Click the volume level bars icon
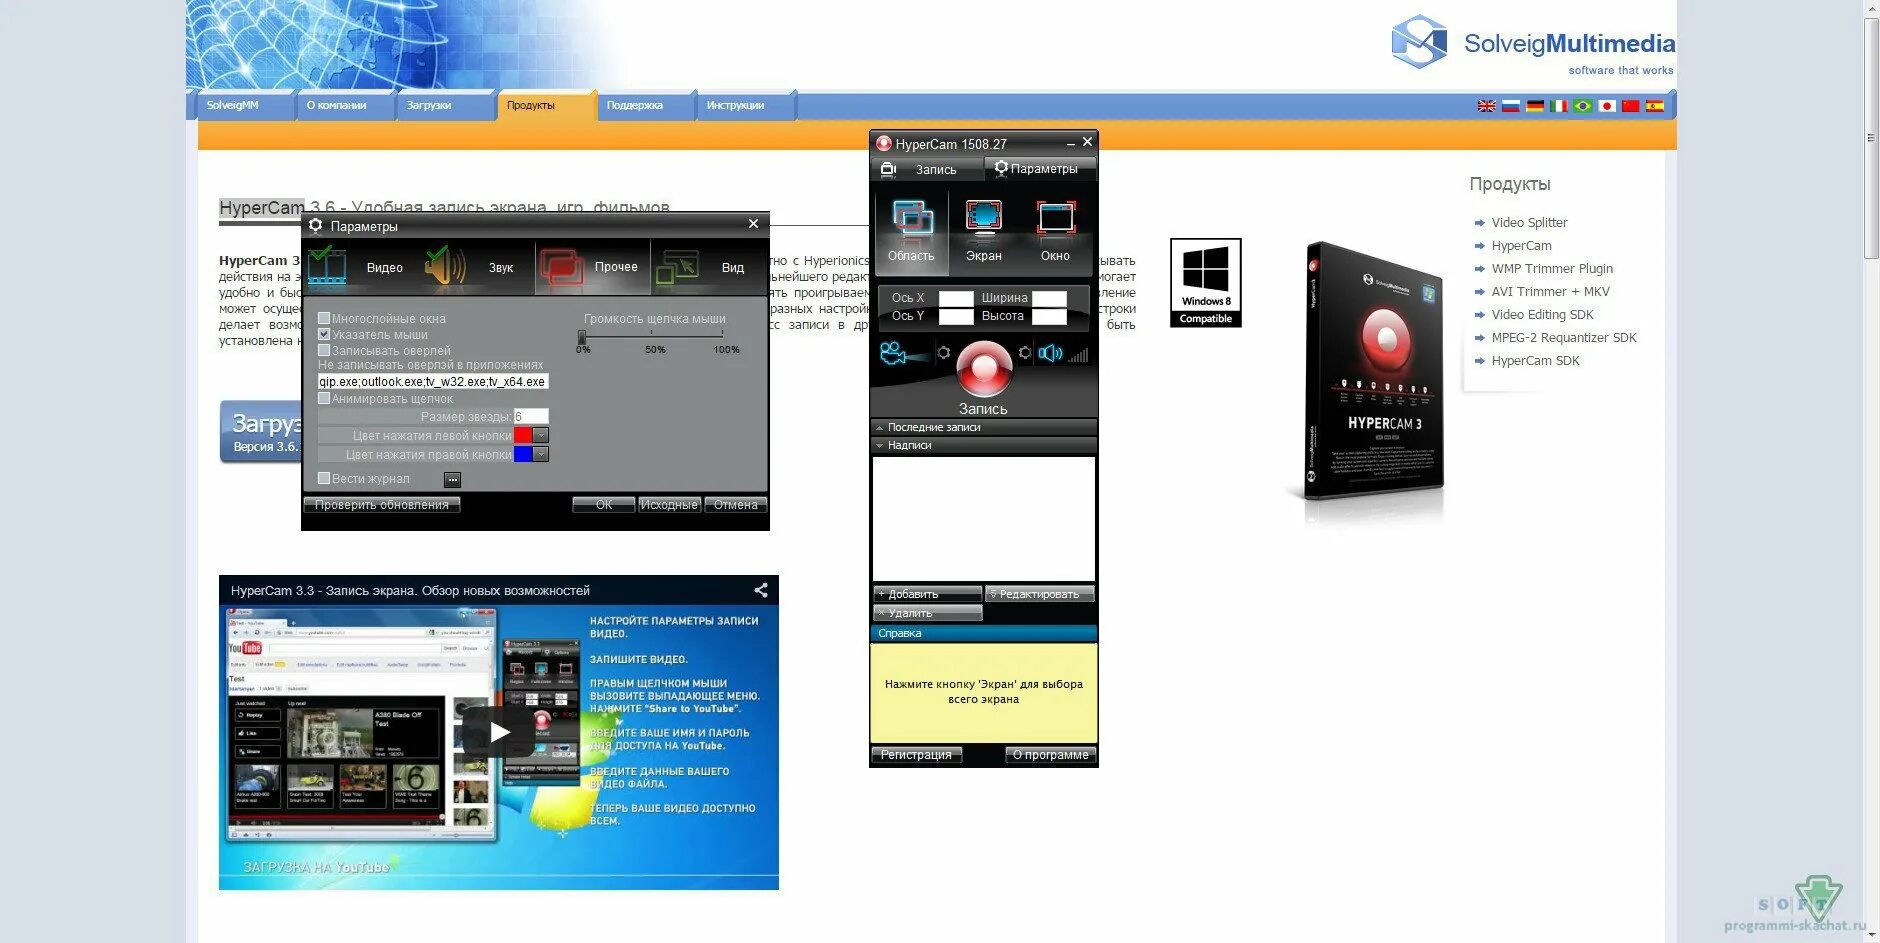This screenshot has height=943, width=1880. click(x=1078, y=354)
